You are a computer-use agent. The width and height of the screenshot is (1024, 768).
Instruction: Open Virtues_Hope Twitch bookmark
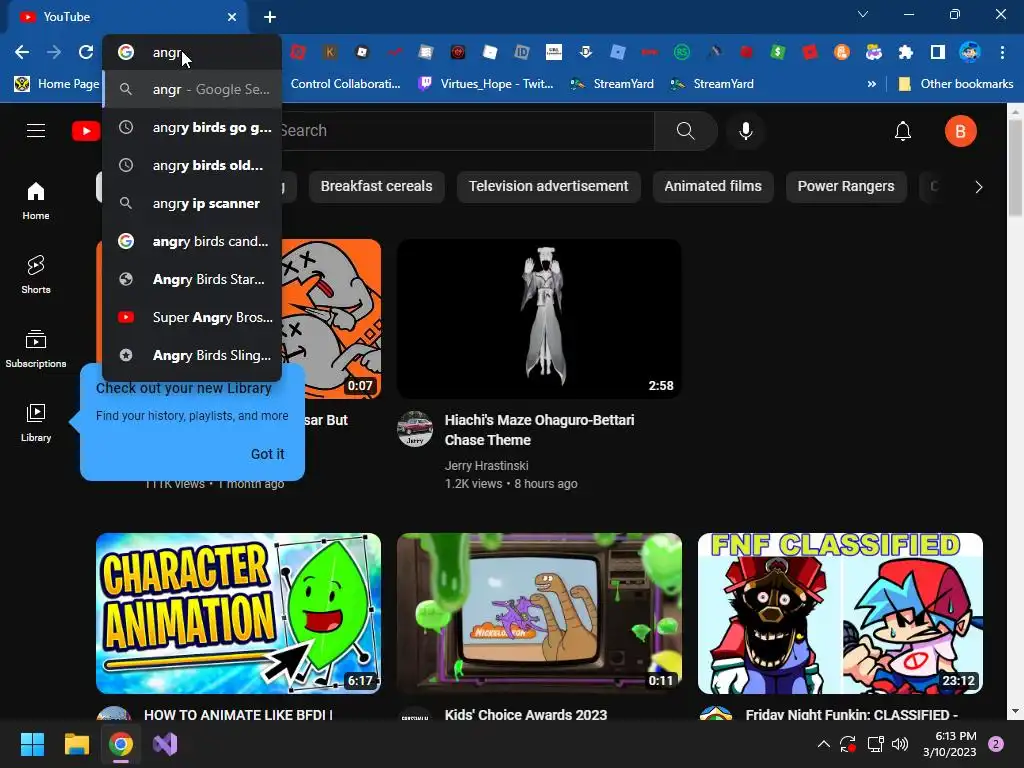tap(486, 84)
